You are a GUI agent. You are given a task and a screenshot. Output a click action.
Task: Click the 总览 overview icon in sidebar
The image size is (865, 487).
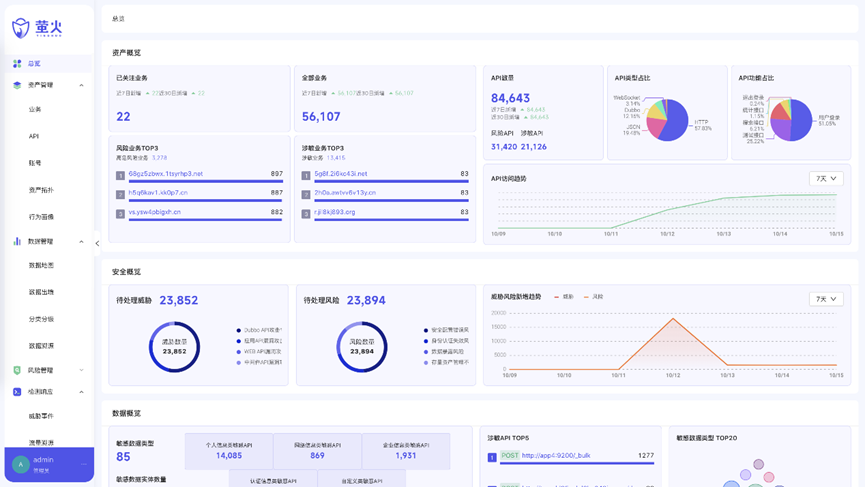click(17, 64)
